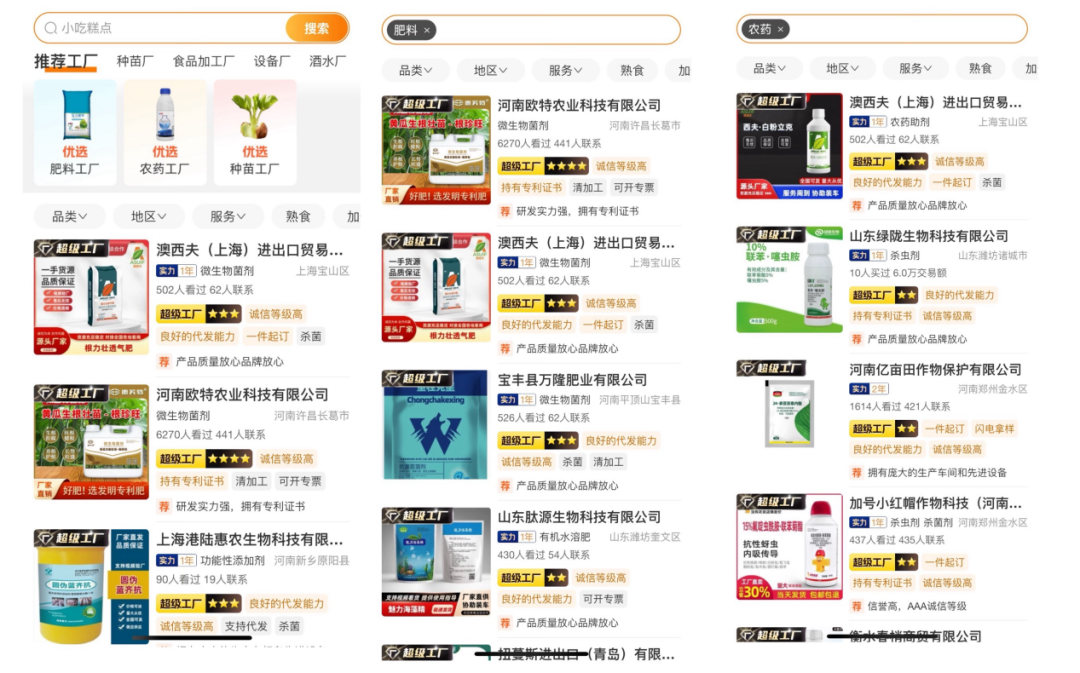Expand the 品类 filter in left panel
Viewport: 1080px width, 673px height.
point(70,216)
